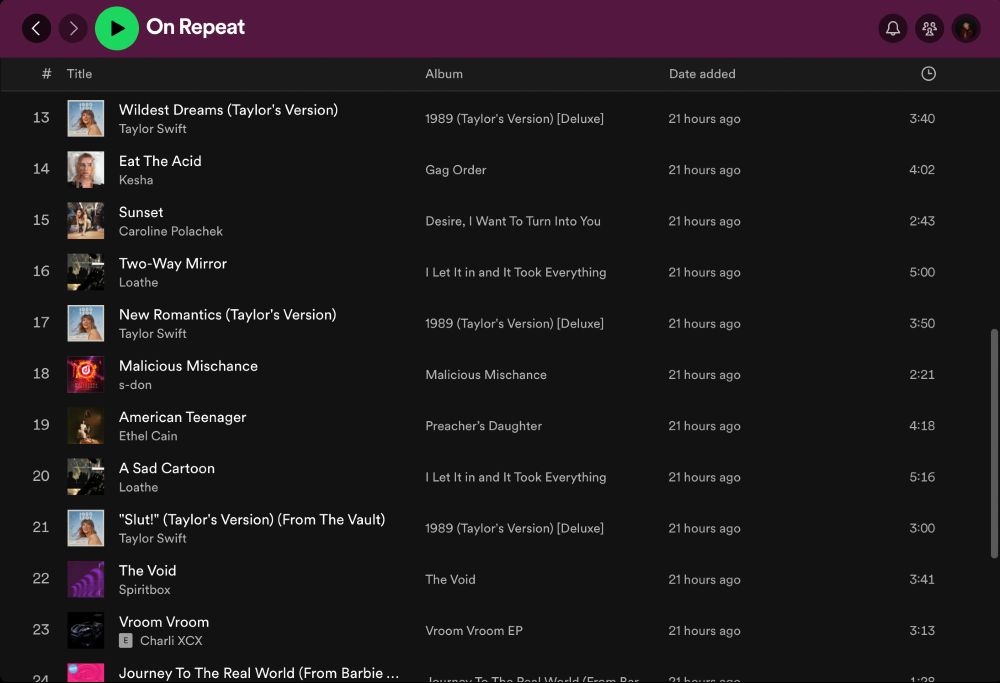The image size is (1000, 683).
Task: Click the explicit E badge beside Charli XCX
Action: pyautogui.click(x=126, y=641)
